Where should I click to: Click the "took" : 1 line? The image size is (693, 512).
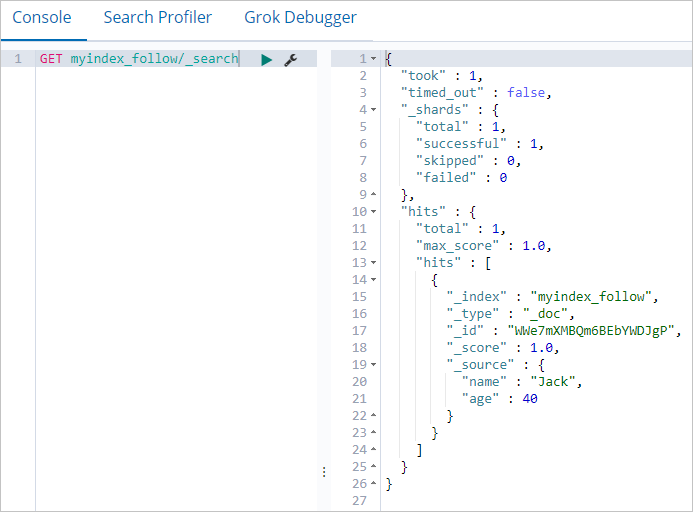pos(442,76)
